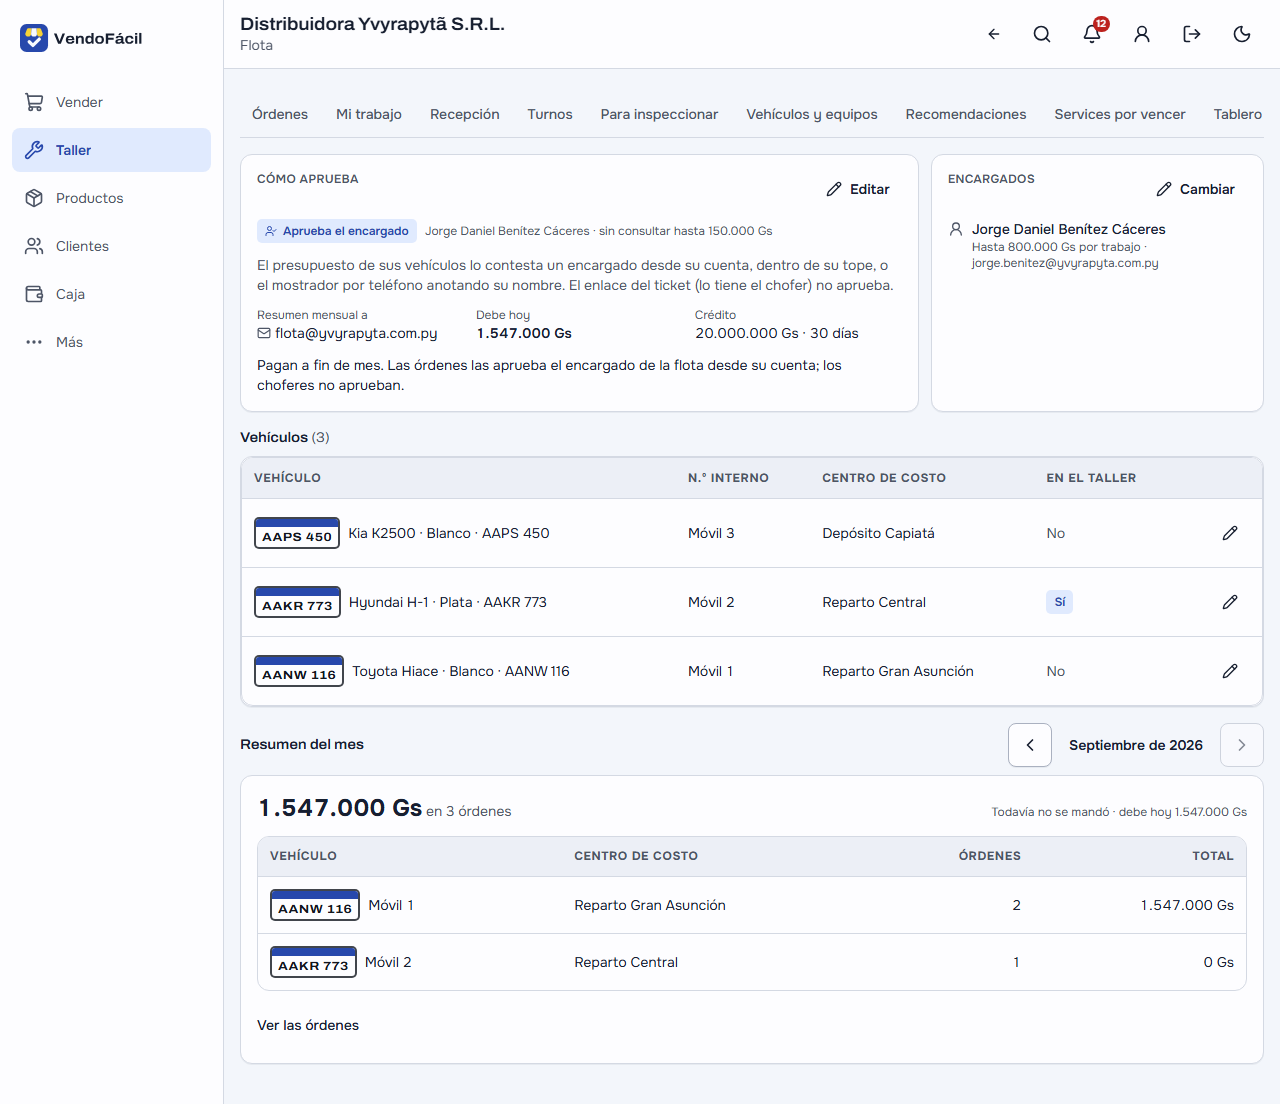Click Editar in Cómo aprueba card
This screenshot has height=1104, width=1280.
point(858,189)
